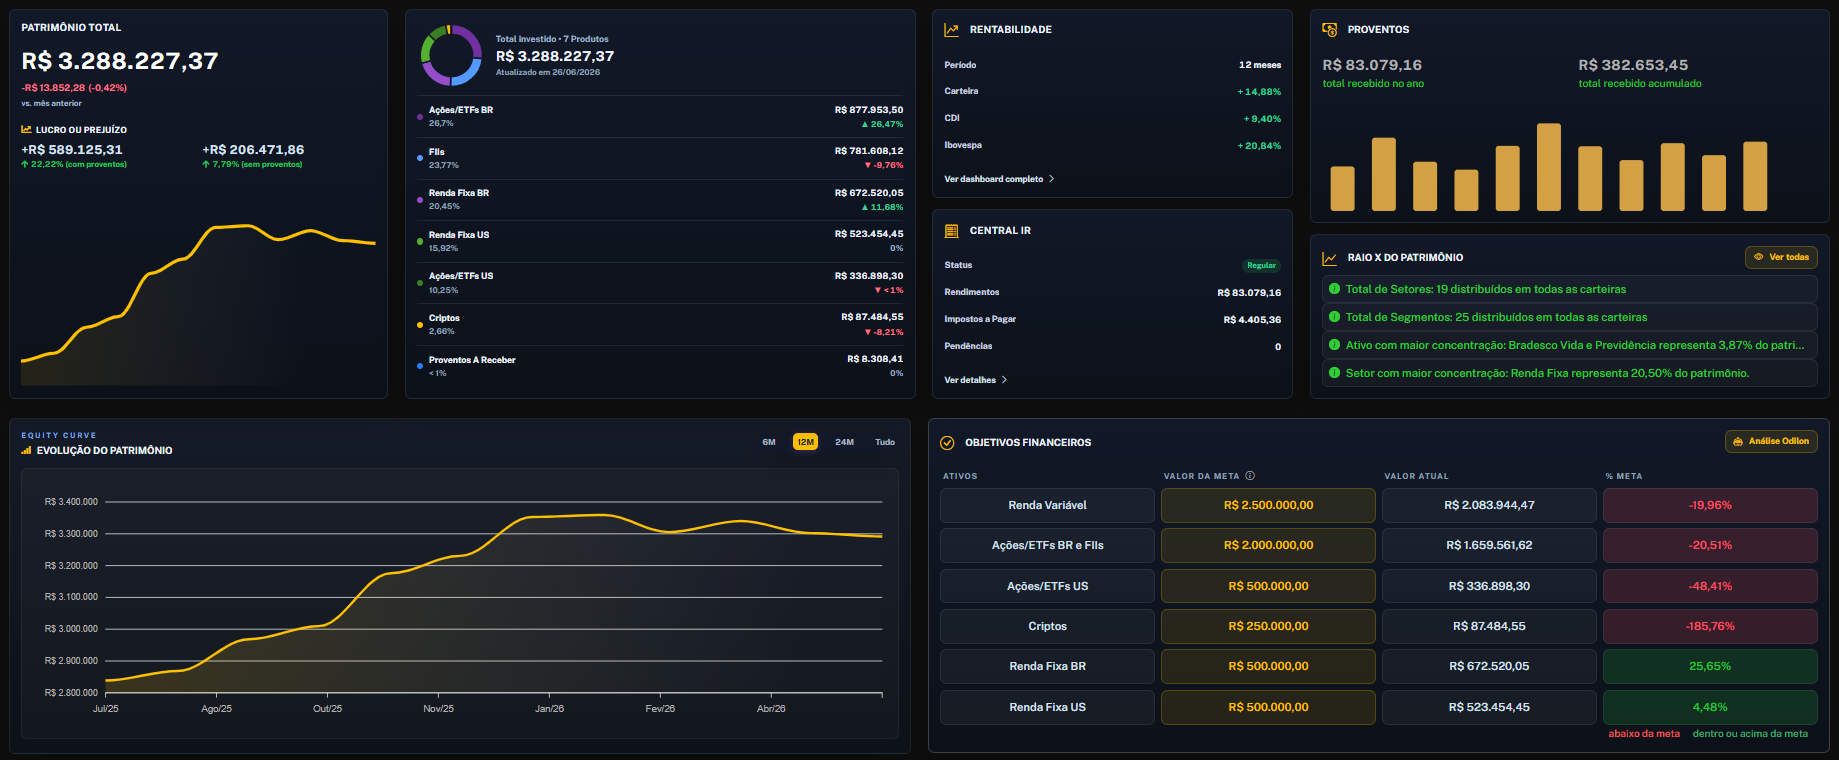Click the Rentabilidade line chart icon
1839x760 pixels.
(951, 30)
